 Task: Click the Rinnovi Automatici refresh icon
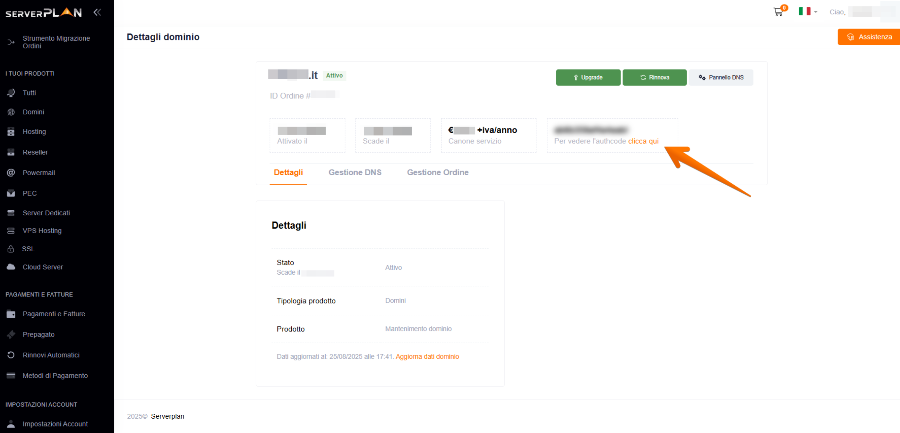pos(11,355)
